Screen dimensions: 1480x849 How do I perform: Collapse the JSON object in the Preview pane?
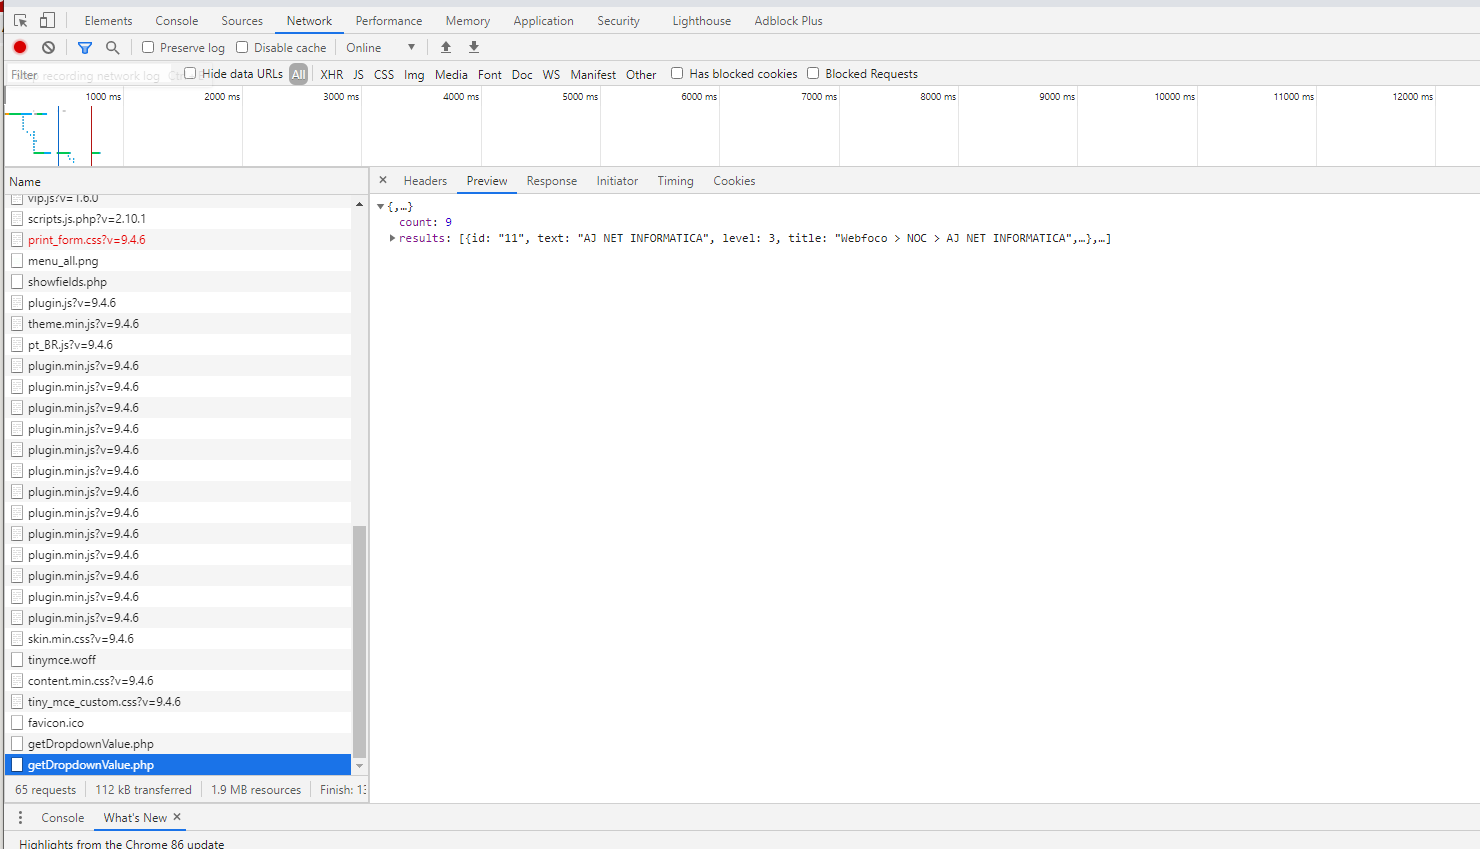pos(381,206)
